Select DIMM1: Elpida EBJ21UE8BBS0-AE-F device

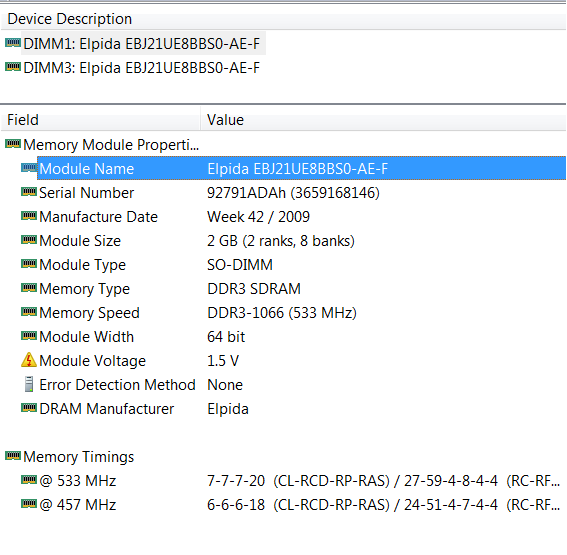click(141, 44)
